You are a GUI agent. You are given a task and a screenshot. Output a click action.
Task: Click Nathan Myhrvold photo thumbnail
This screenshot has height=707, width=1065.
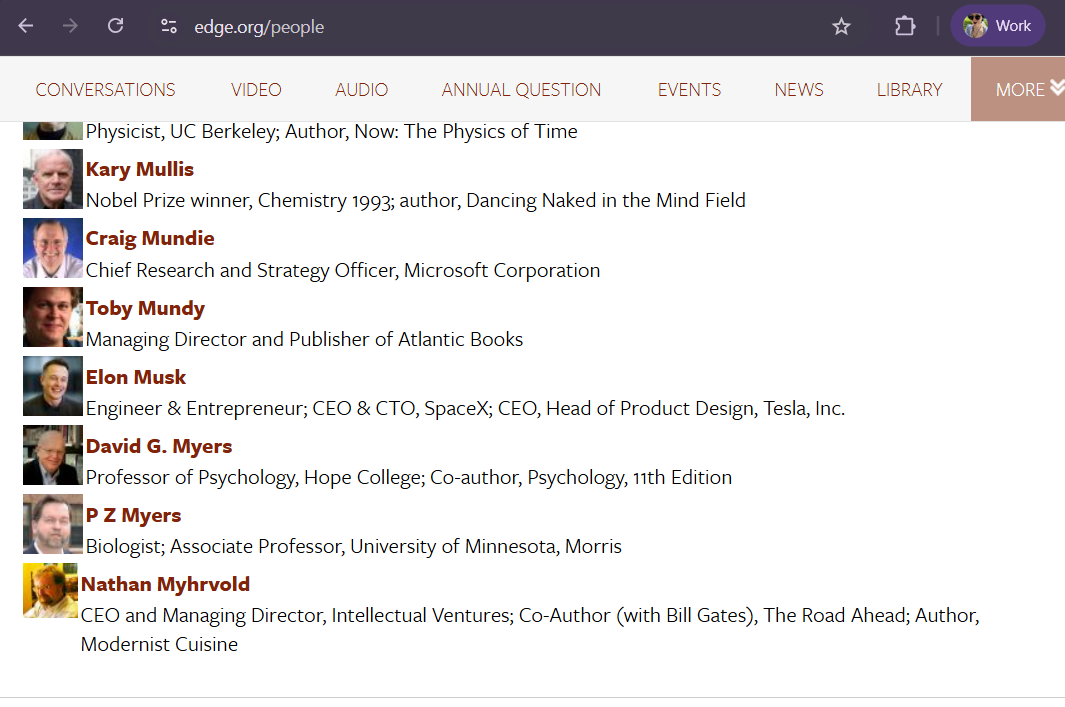click(x=50, y=590)
